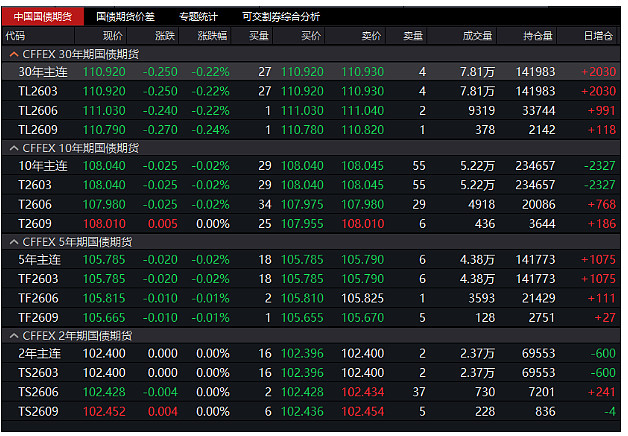Click TS2606 open interest 7201
Screen dimensions: 628x436
pos(542,392)
